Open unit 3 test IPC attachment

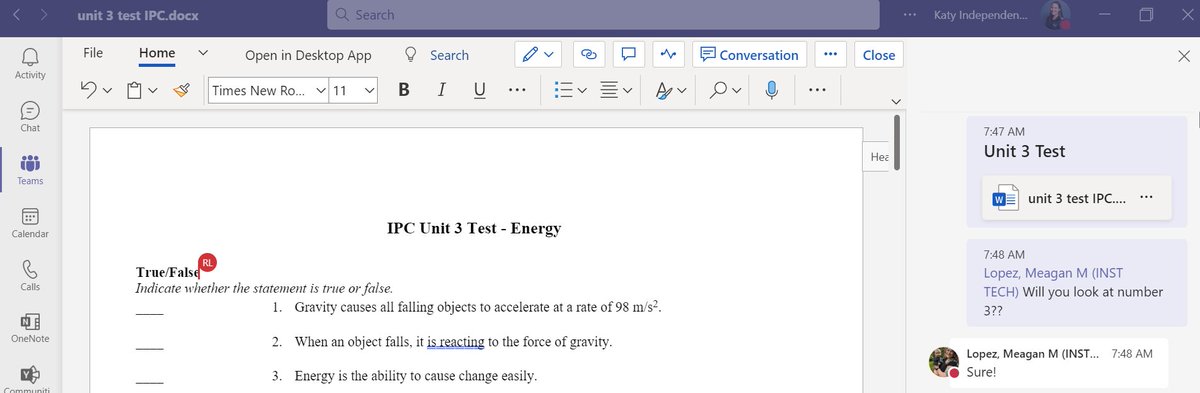tap(1075, 198)
